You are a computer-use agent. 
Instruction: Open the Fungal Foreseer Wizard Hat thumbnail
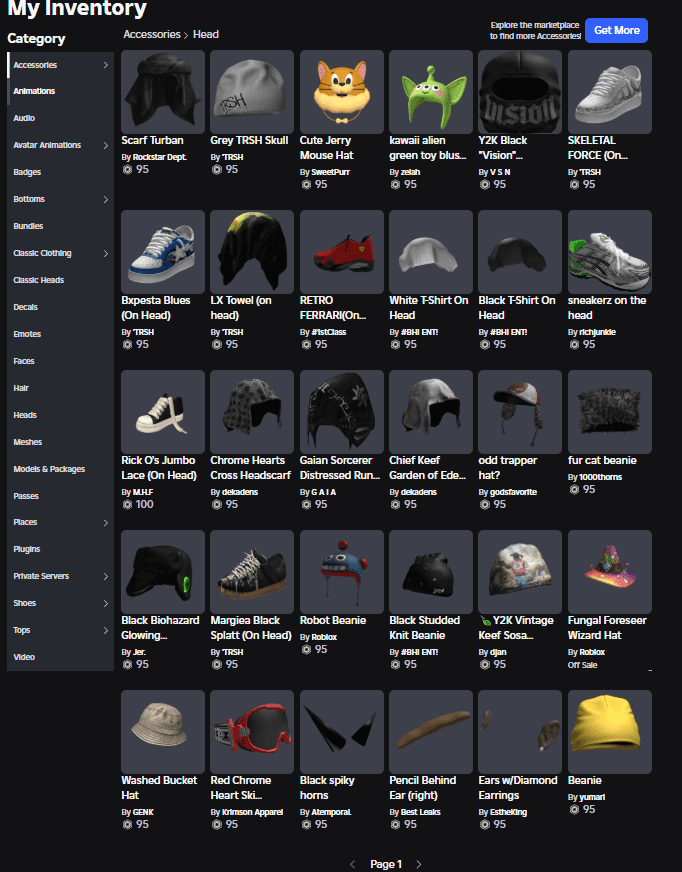click(609, 572)
